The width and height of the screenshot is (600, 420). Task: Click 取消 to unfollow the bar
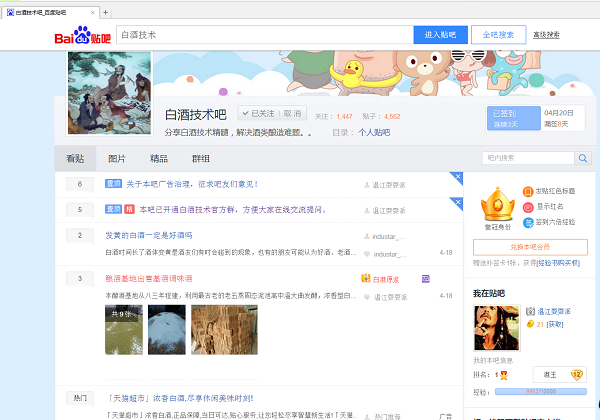(291, 114)
